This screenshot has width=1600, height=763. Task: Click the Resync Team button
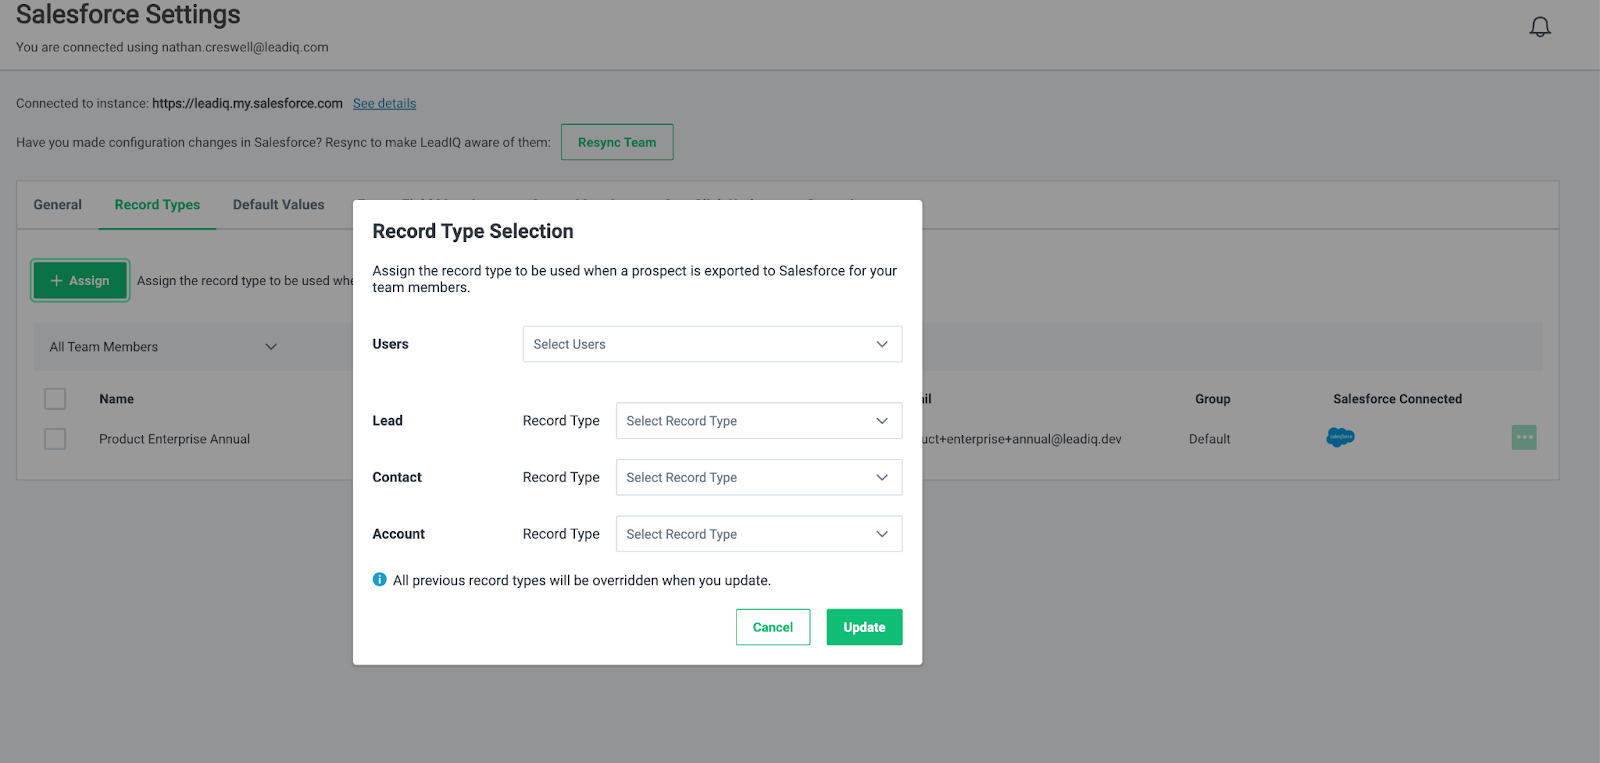(617, 142)
